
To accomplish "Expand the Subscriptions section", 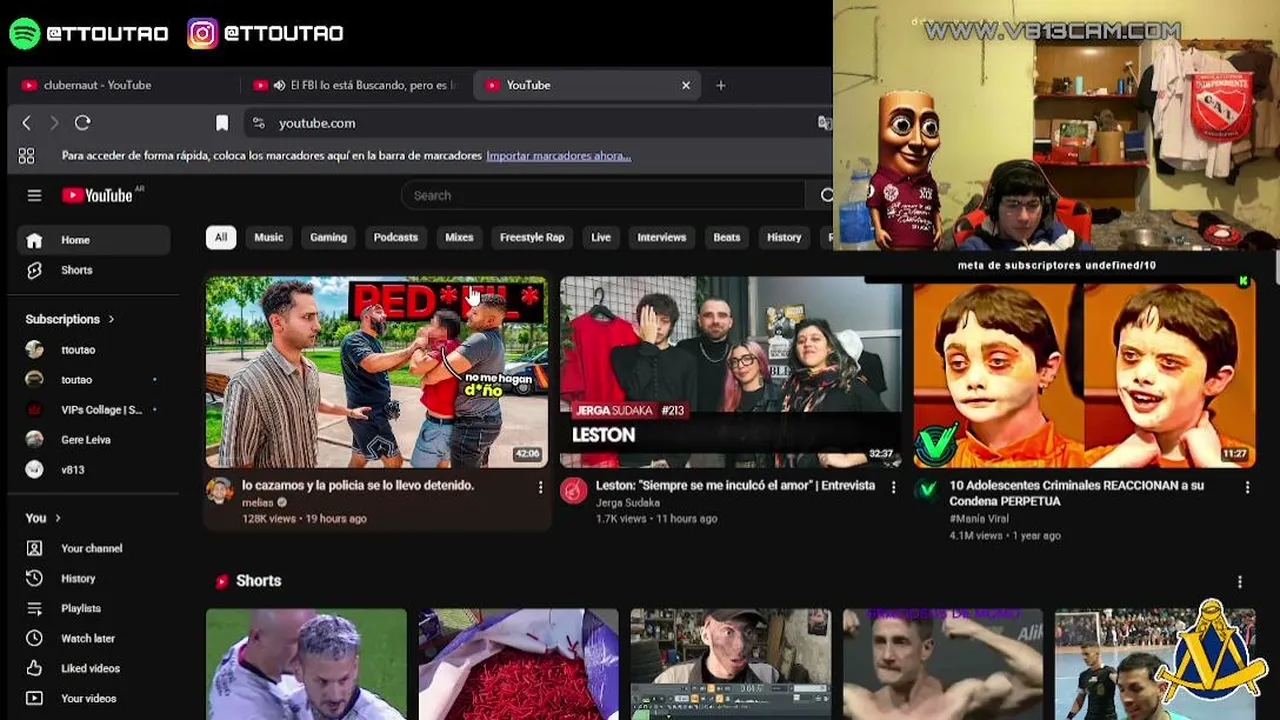I will tap(70, 319).
